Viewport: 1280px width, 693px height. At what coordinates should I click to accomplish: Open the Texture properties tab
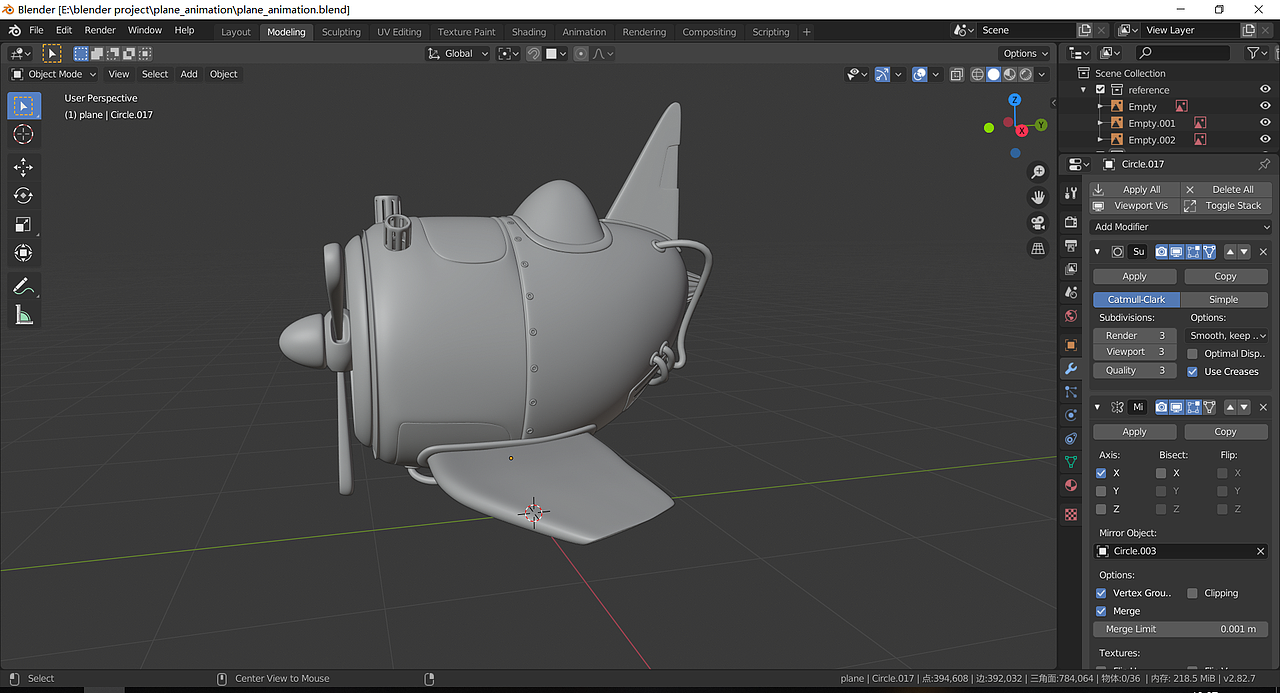[x=1071, y=515]
